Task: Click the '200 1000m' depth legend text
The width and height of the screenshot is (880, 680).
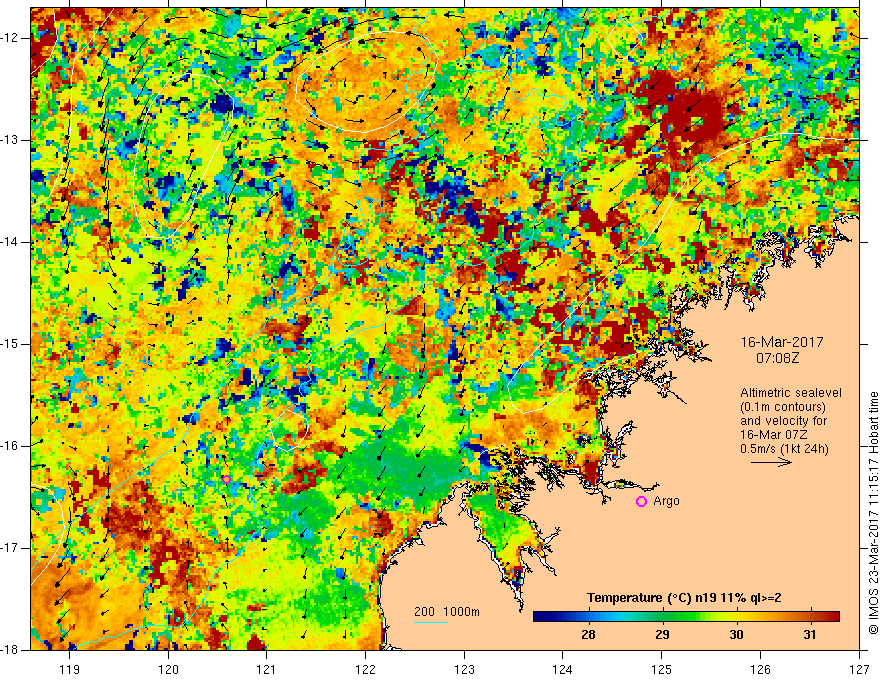Action: 447,612
